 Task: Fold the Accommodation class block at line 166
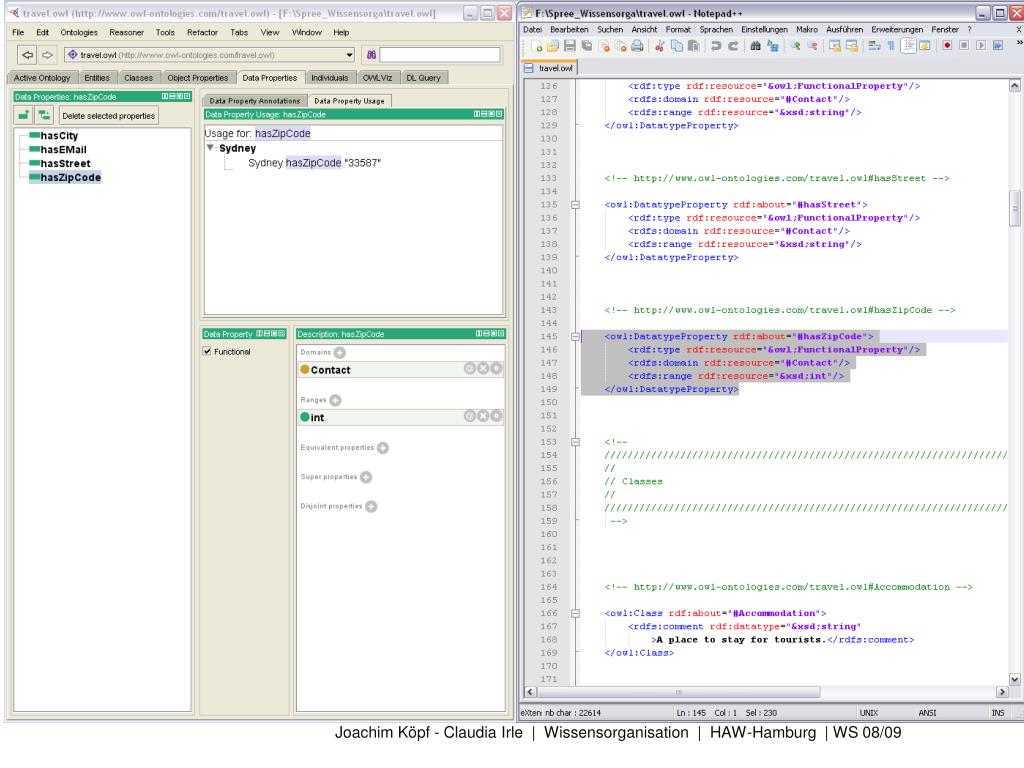[x=575, y=612]
